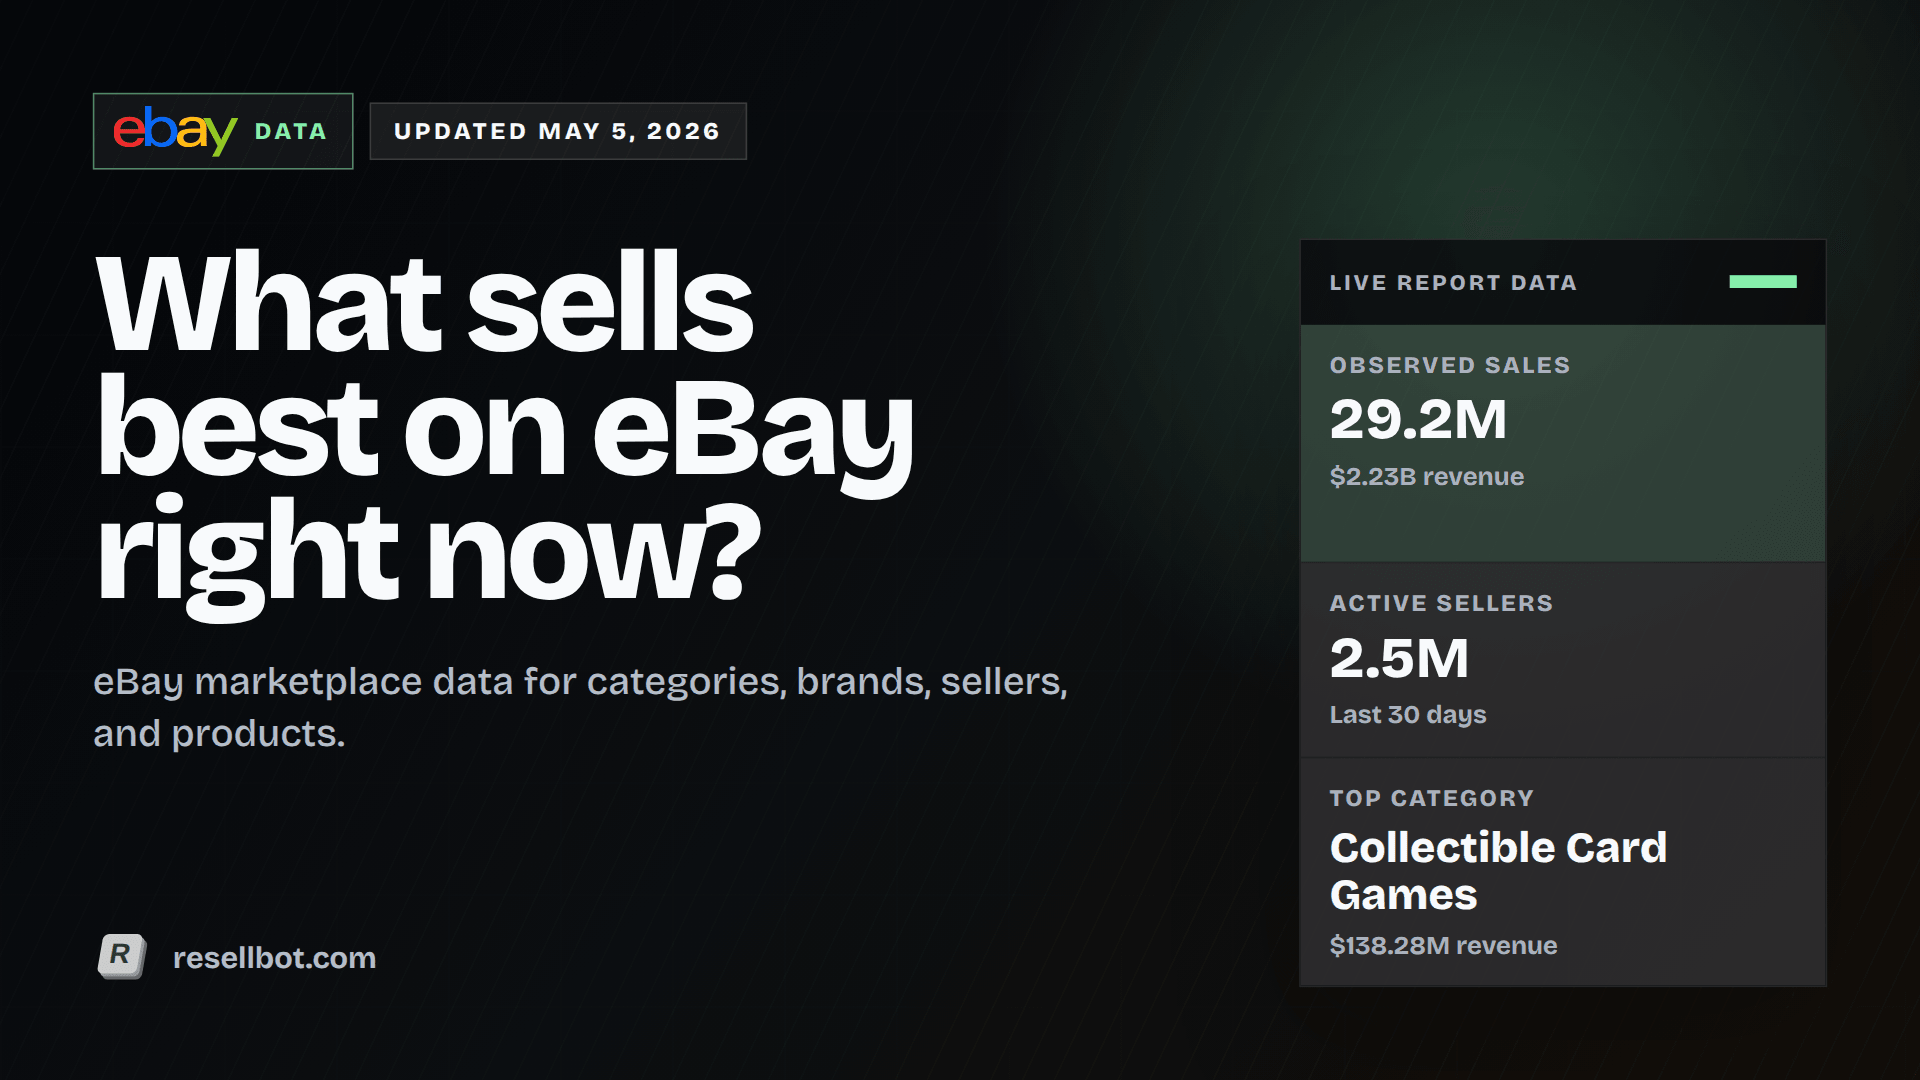The image size is (1920, 1080).
Task: Click the resellbot.com text
Action: 274,958
